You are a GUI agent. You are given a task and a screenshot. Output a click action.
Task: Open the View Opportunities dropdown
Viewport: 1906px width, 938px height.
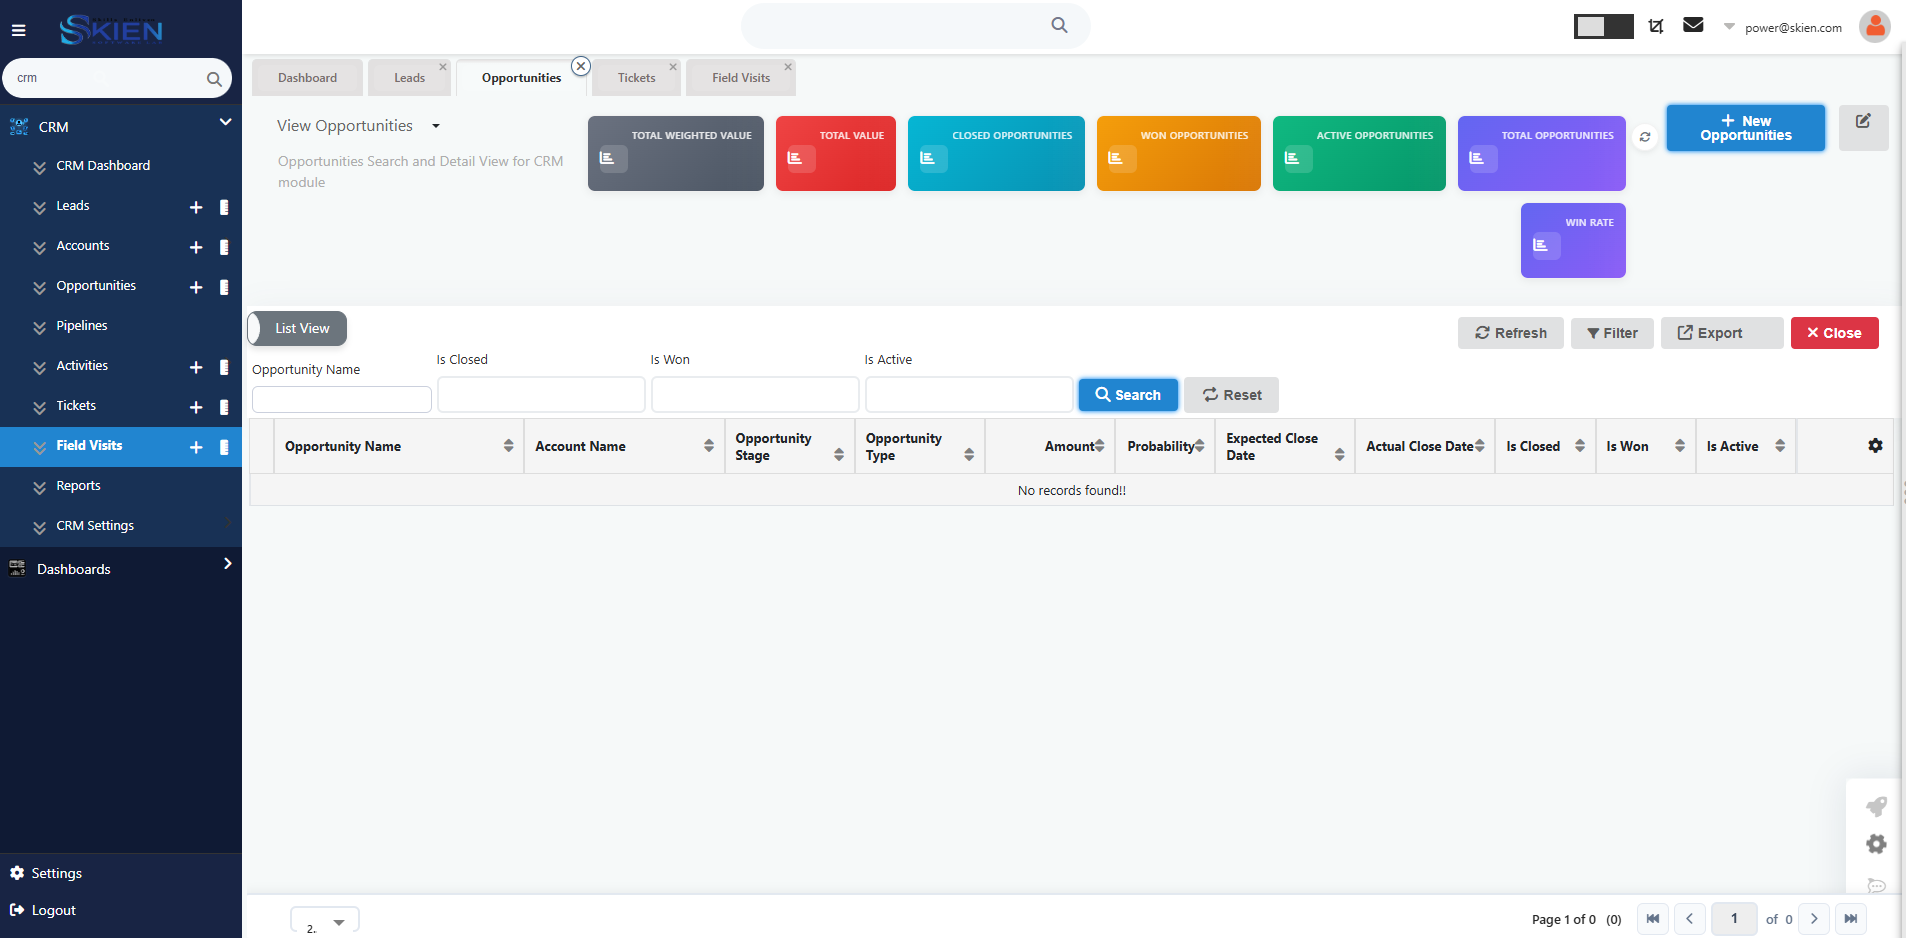pos(435,126)
